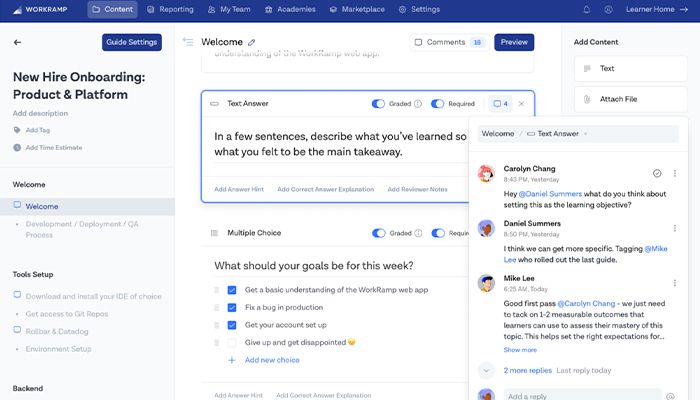
Task: Click the Guide Settings button
Action: pos(132,42)
